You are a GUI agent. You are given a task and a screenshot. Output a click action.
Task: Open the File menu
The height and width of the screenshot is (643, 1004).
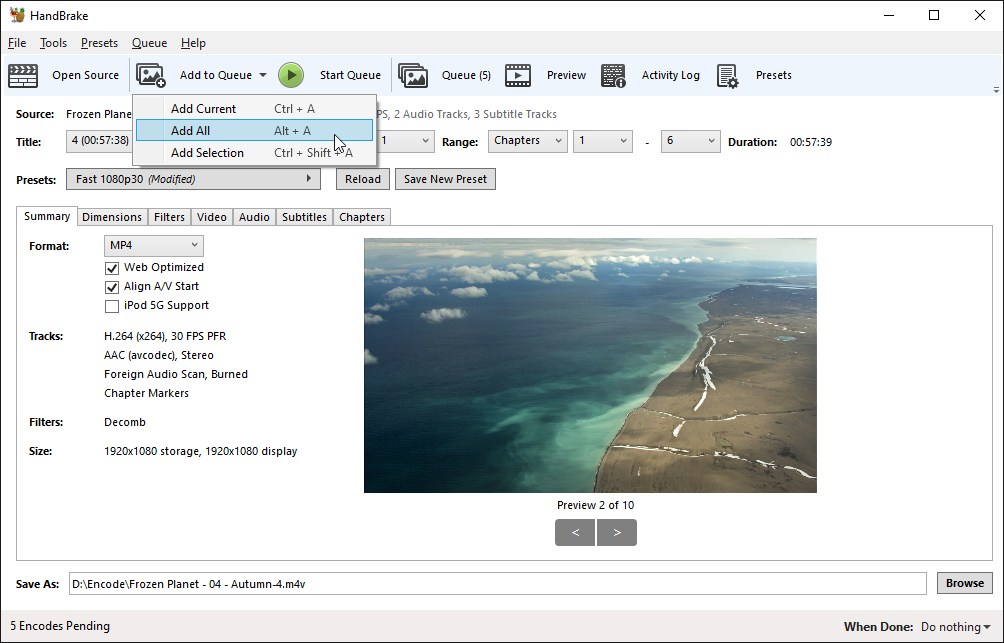click(x=17, y=43)
